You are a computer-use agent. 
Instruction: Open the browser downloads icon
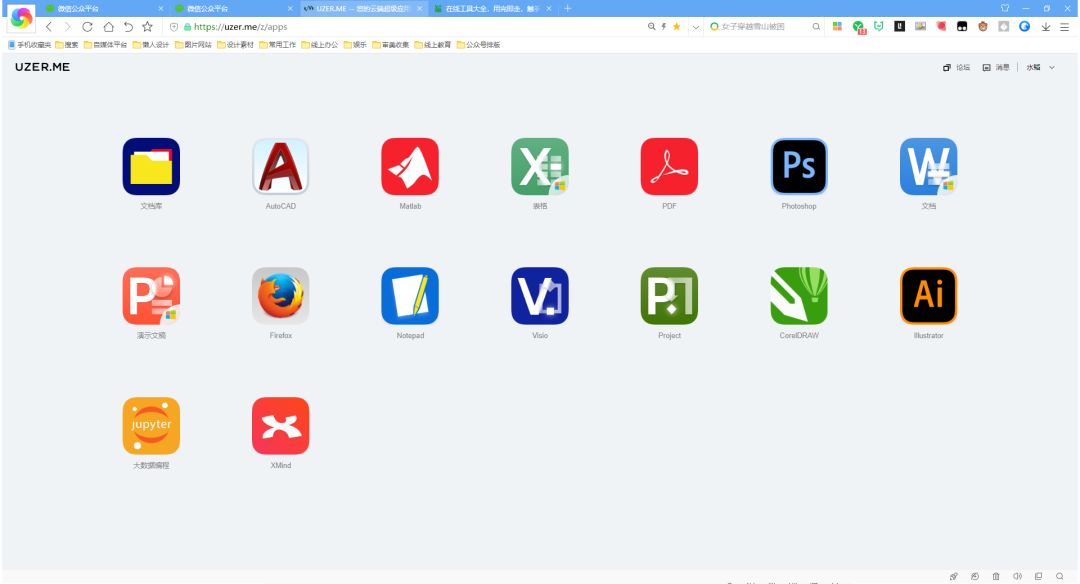pyautogui.click(x=1046, y=27)
